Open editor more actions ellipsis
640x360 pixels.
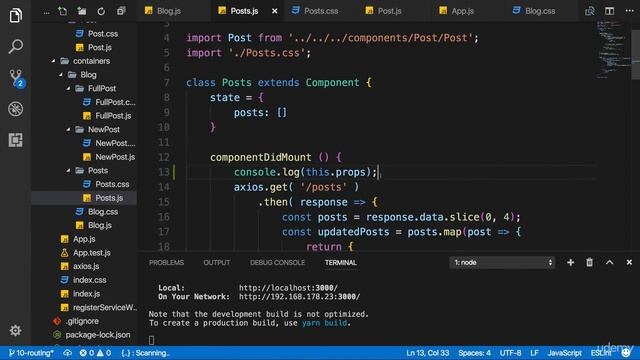[x=629, y=11]
